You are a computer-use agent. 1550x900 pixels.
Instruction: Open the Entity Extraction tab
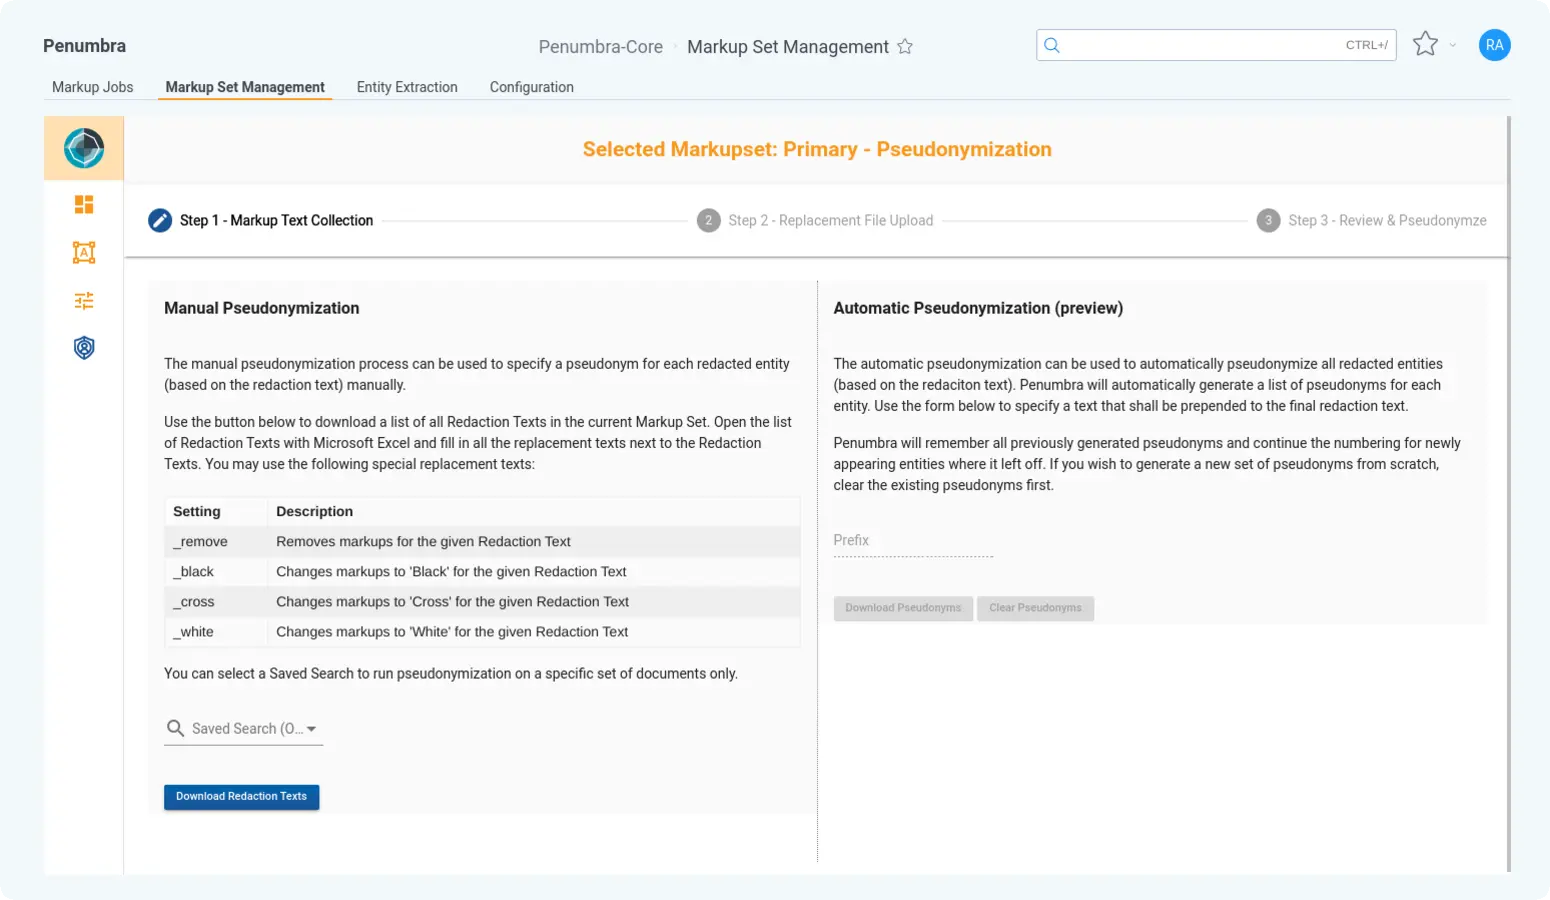coord(407,87)
